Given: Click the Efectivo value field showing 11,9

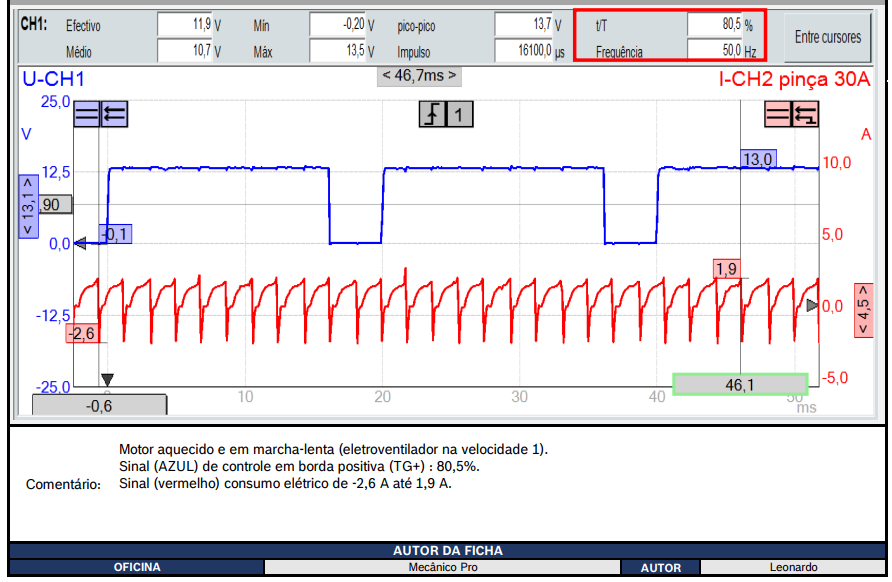Looking at the screenshot, I should 187,25.
